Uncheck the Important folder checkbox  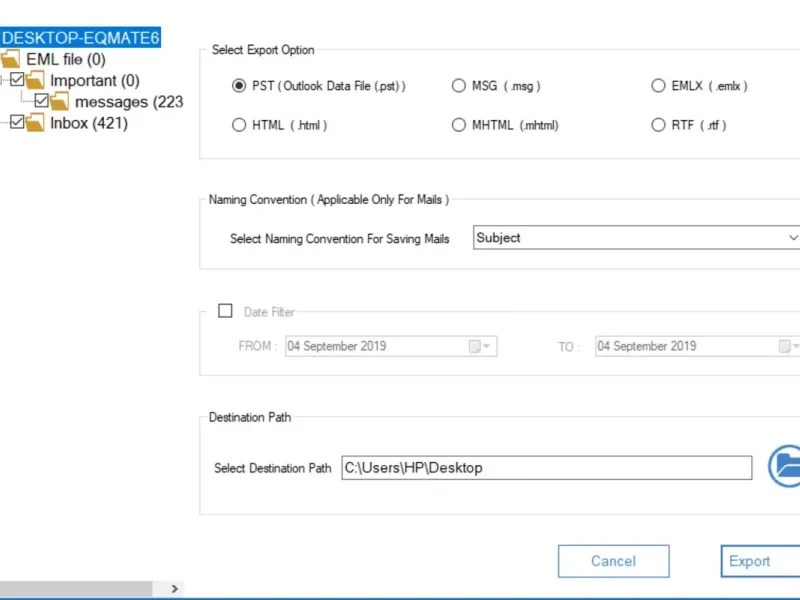[17, 80]
